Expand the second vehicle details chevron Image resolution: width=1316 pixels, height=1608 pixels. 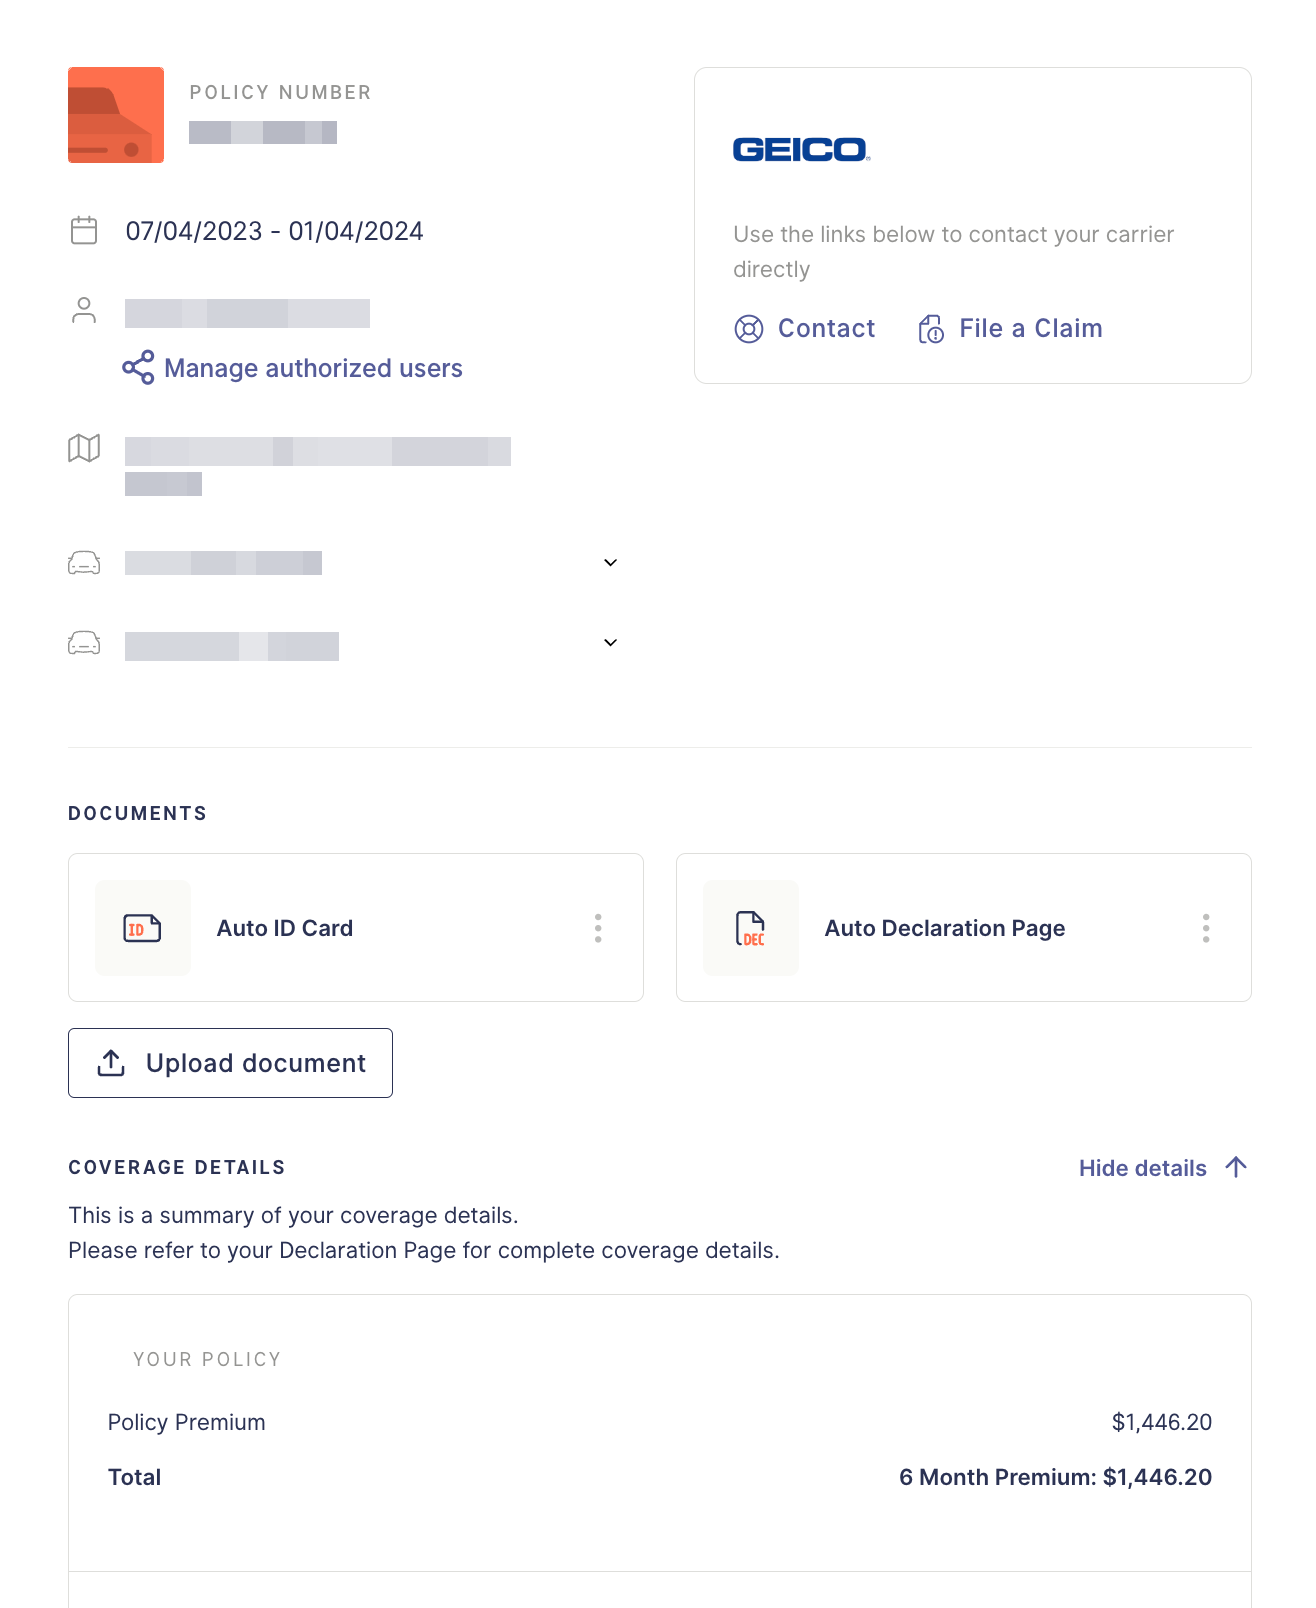pyautogui.click(x=610, y=643)
